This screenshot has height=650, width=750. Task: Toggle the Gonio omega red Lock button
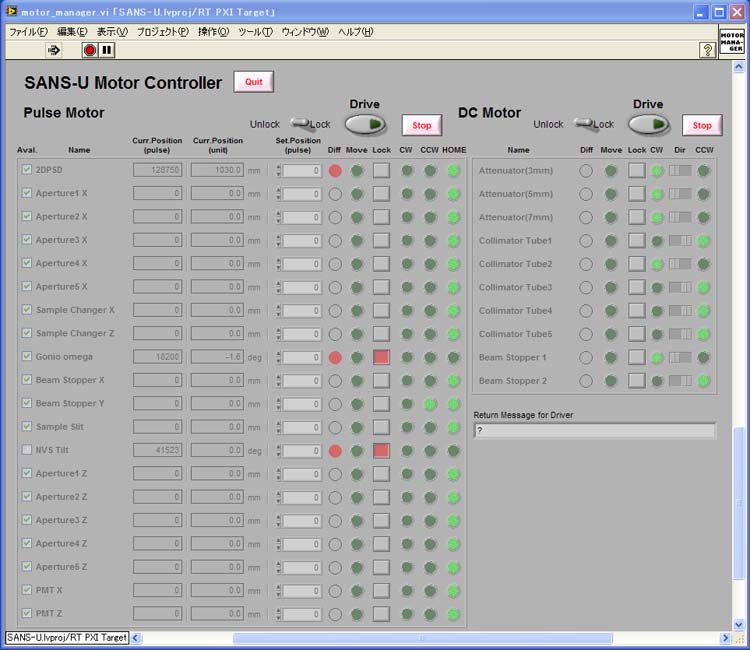click(x=381, y=357)
